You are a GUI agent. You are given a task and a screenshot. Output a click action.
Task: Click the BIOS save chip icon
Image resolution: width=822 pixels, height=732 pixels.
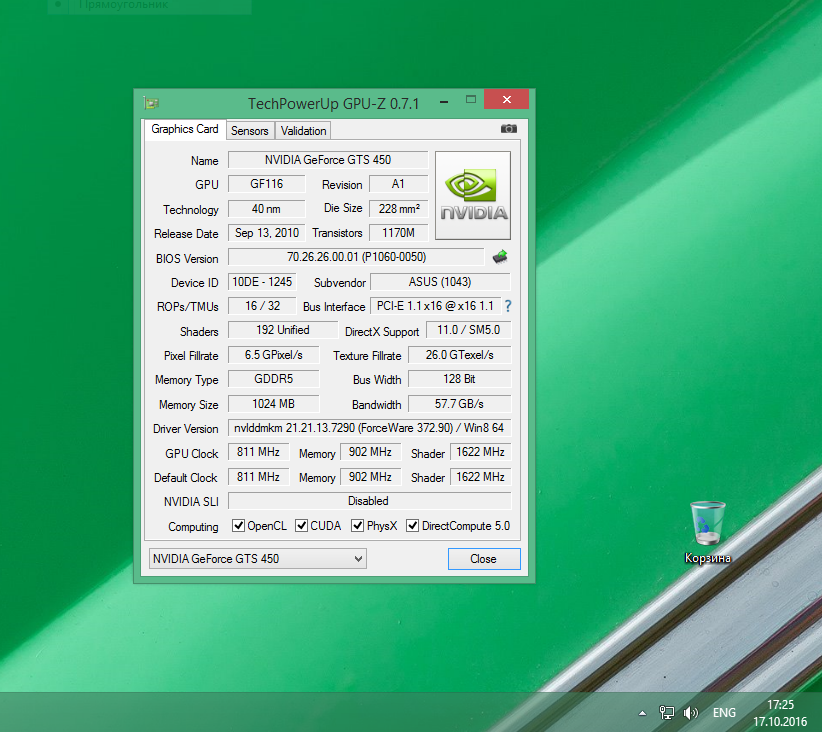pyautogui.click(x=500, y=258)
